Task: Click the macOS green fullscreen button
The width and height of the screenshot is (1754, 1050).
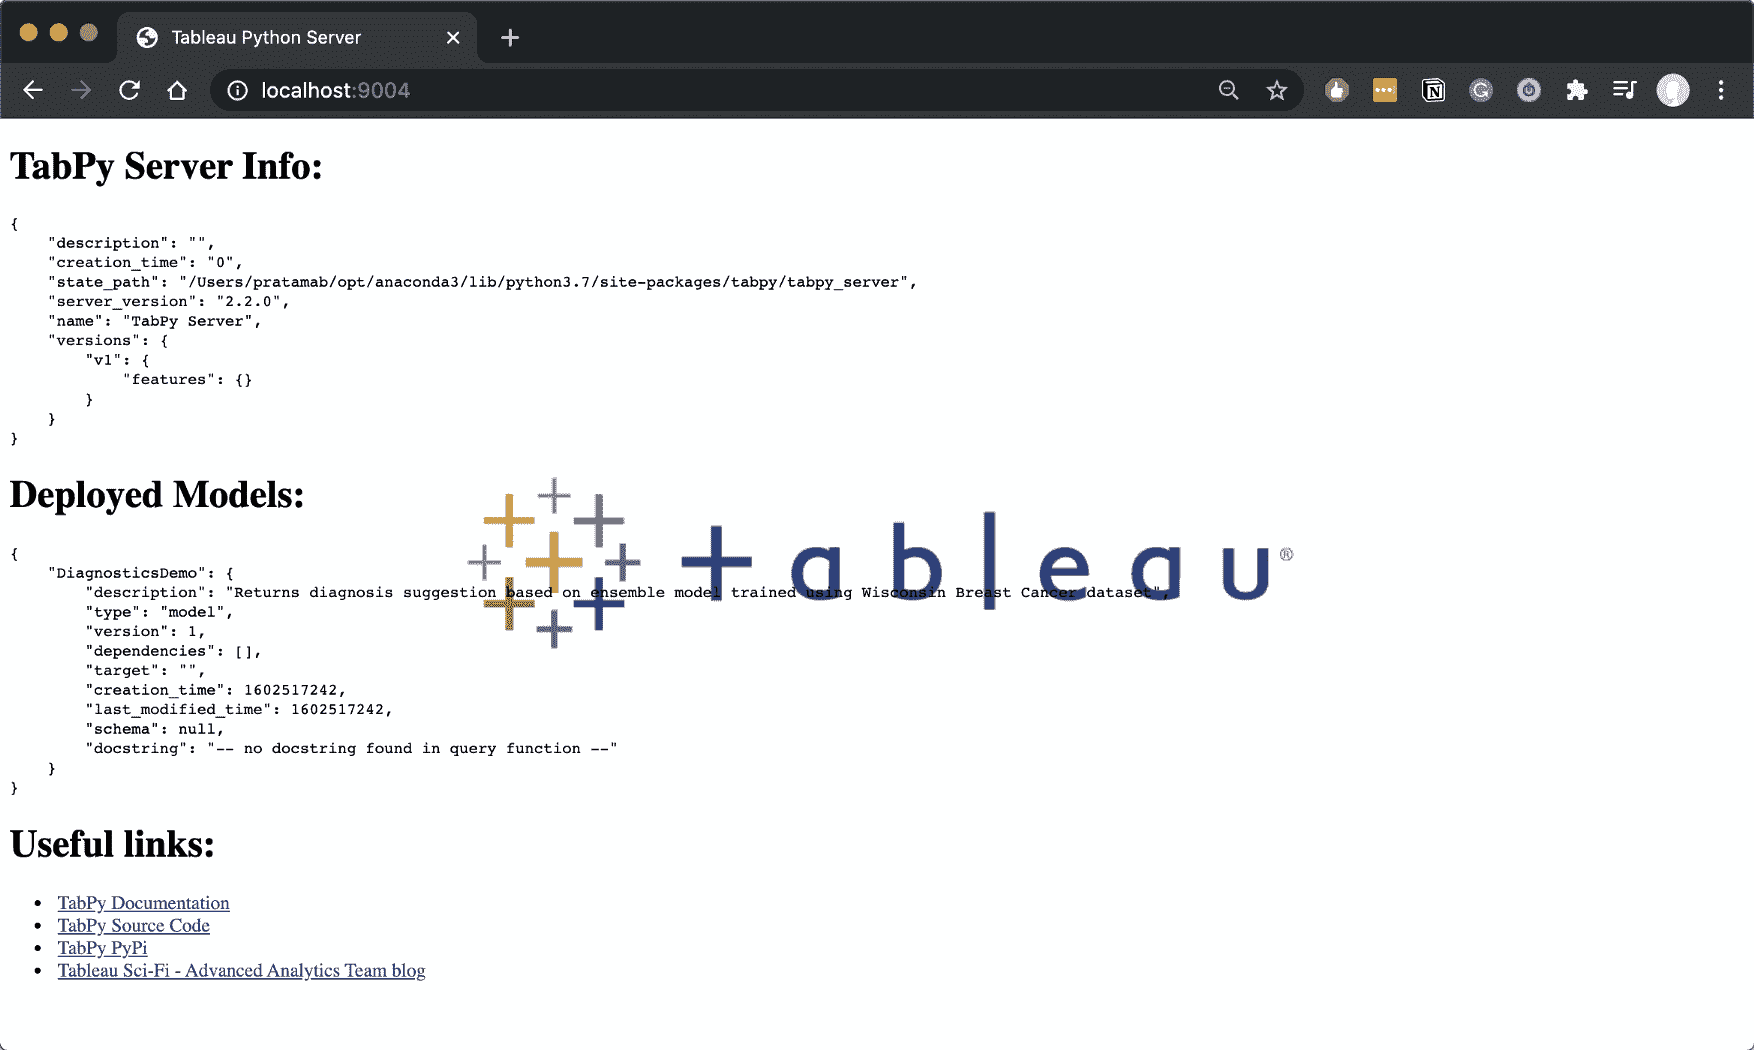Action: [x=89, y=33]
